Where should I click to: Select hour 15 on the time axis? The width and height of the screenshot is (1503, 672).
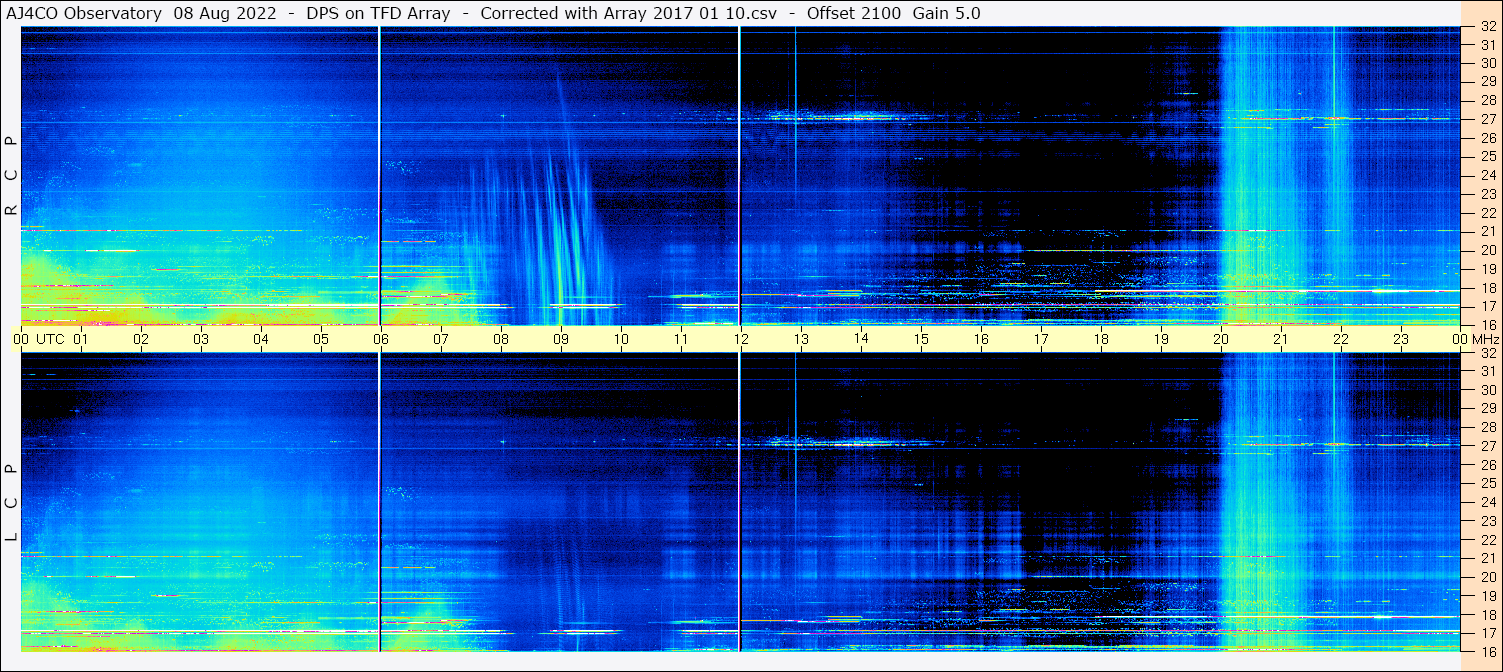click(x=921, y=339)
